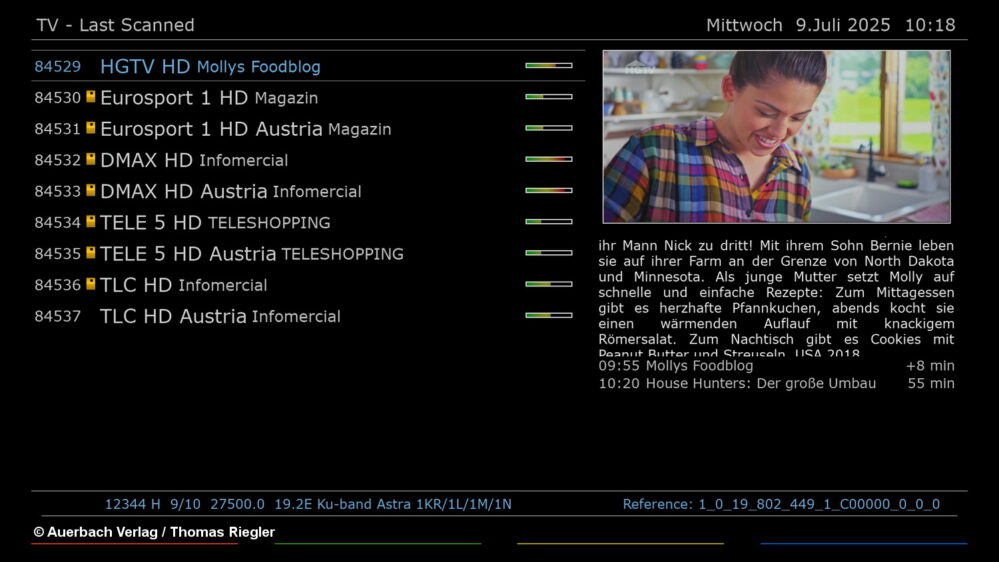
Task: Select DMAX HD Infomercial channel
Action: 308,160
